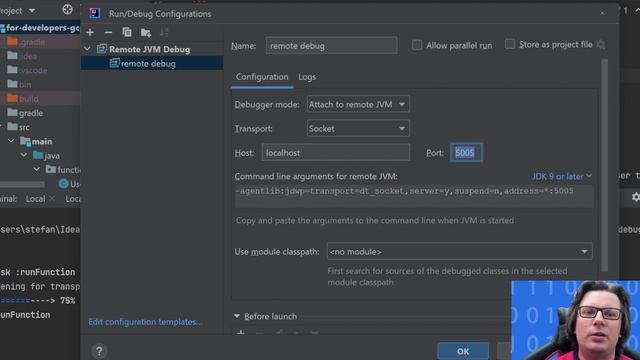Open the help question mark button
640x360 pixels.
pos(99,351)
